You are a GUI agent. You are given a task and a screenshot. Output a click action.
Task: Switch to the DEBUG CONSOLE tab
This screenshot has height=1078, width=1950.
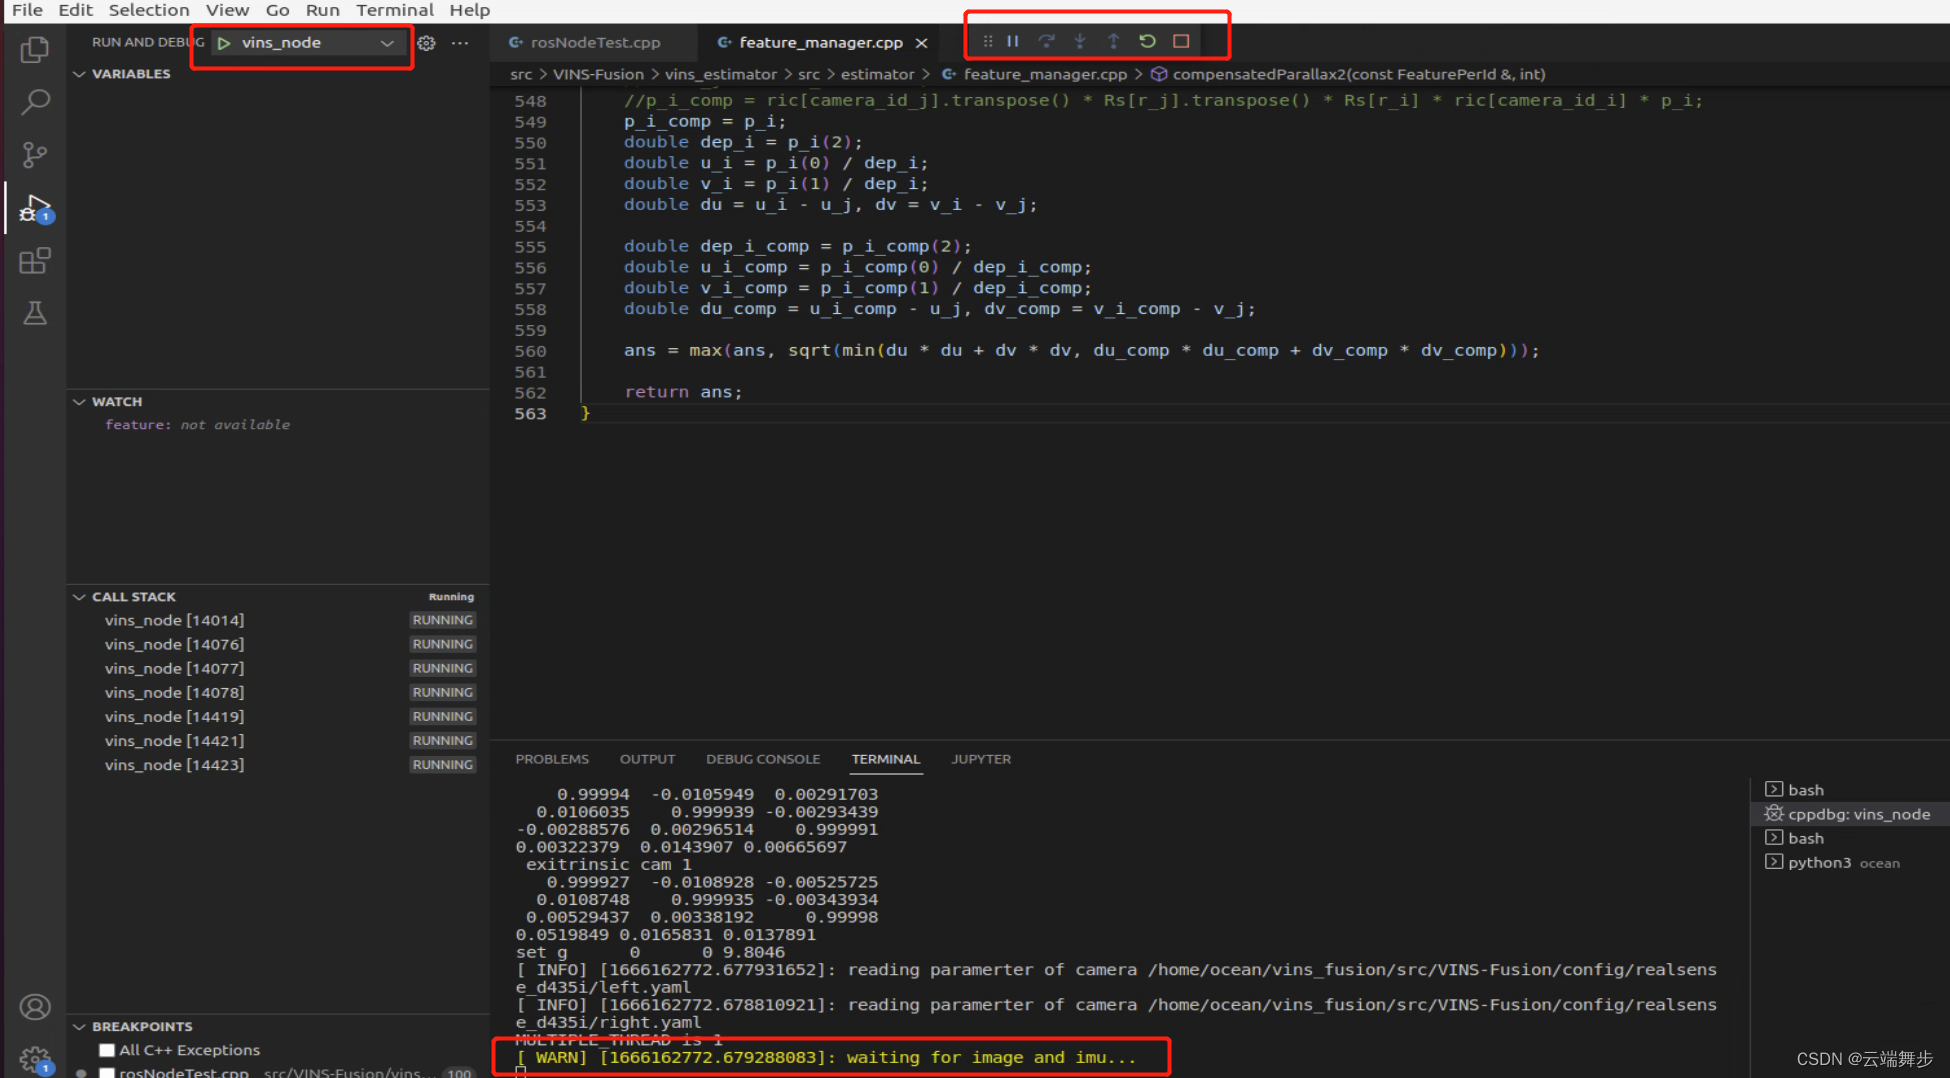tap(763, 758)
